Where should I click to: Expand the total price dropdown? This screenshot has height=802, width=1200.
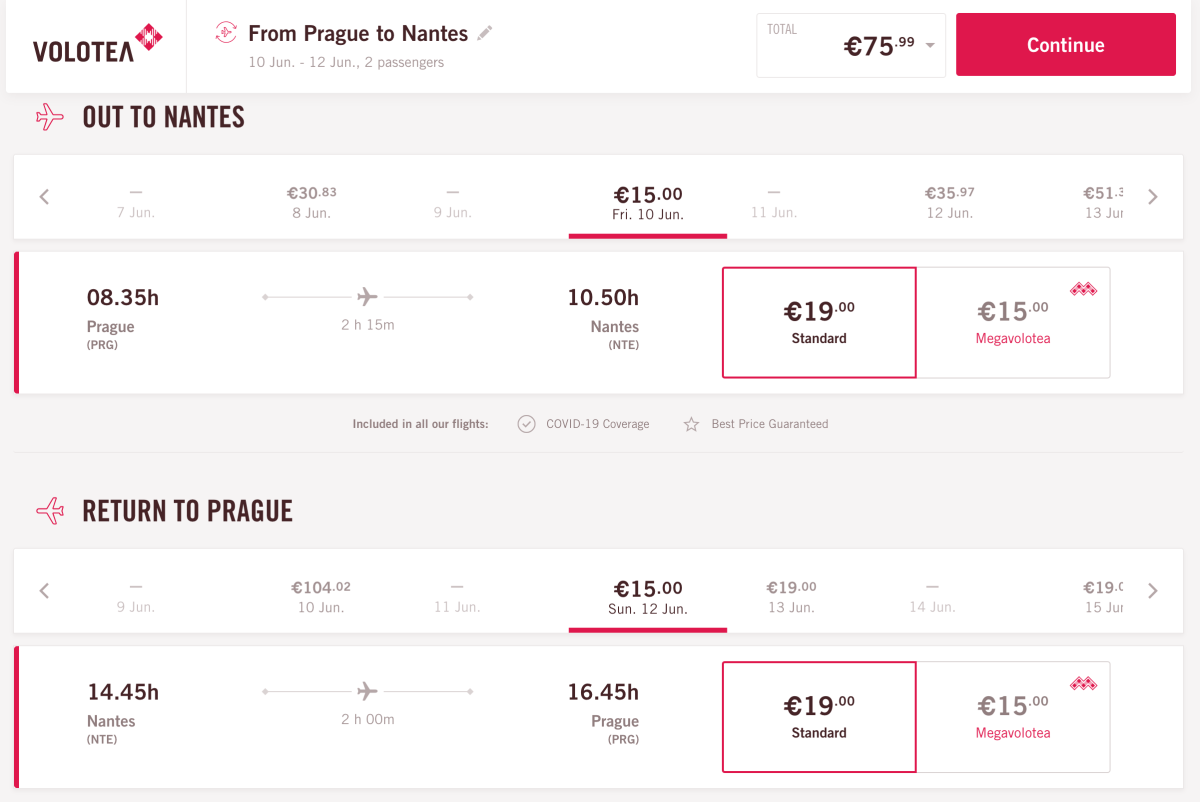pyautogui.click(x=930, y=46)
